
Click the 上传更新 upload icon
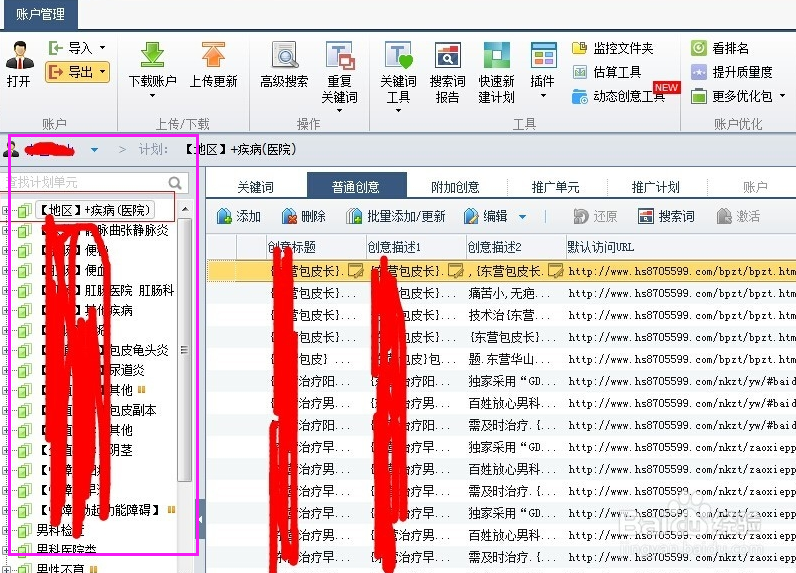213,56
